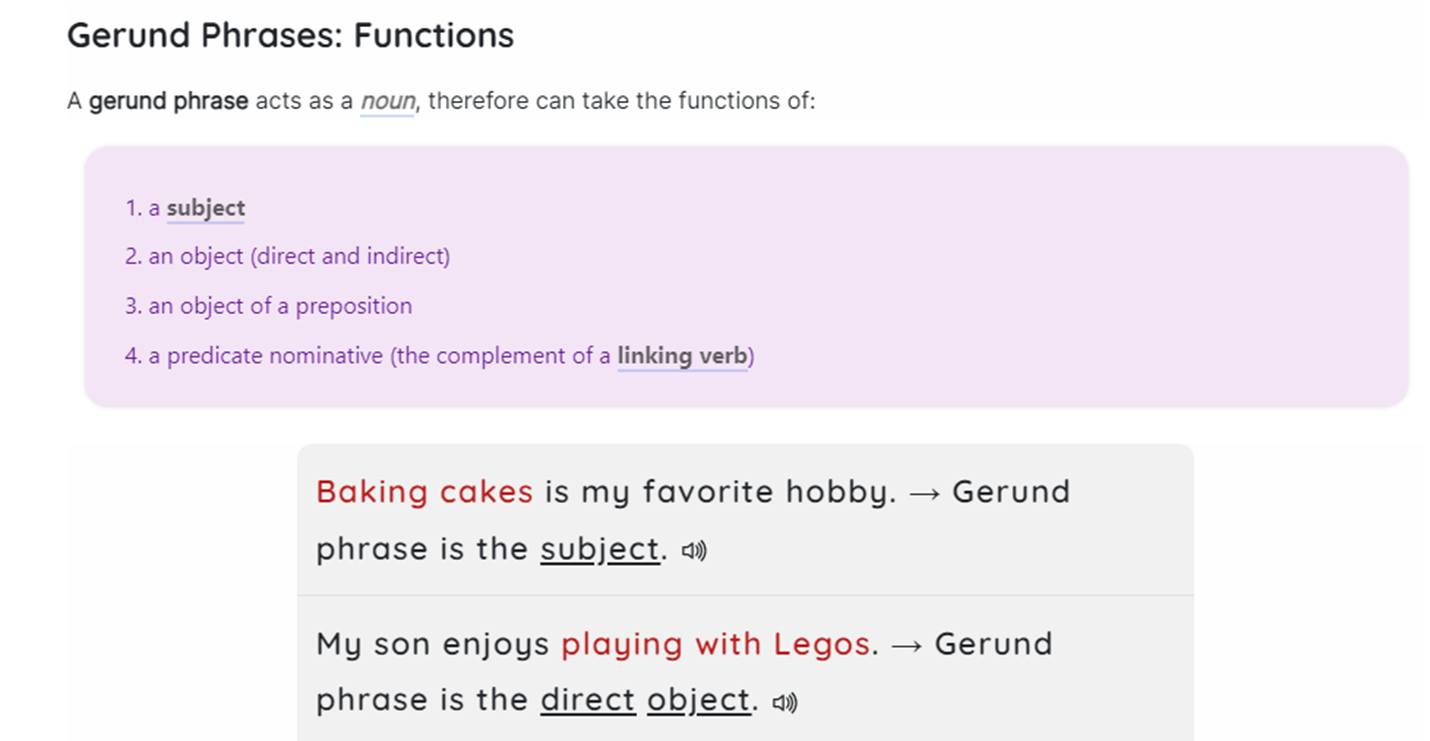This screenshot has width=1430, height=741.
Task: Click the arrow symbol in the Legos example
Action: pos(907,645)
